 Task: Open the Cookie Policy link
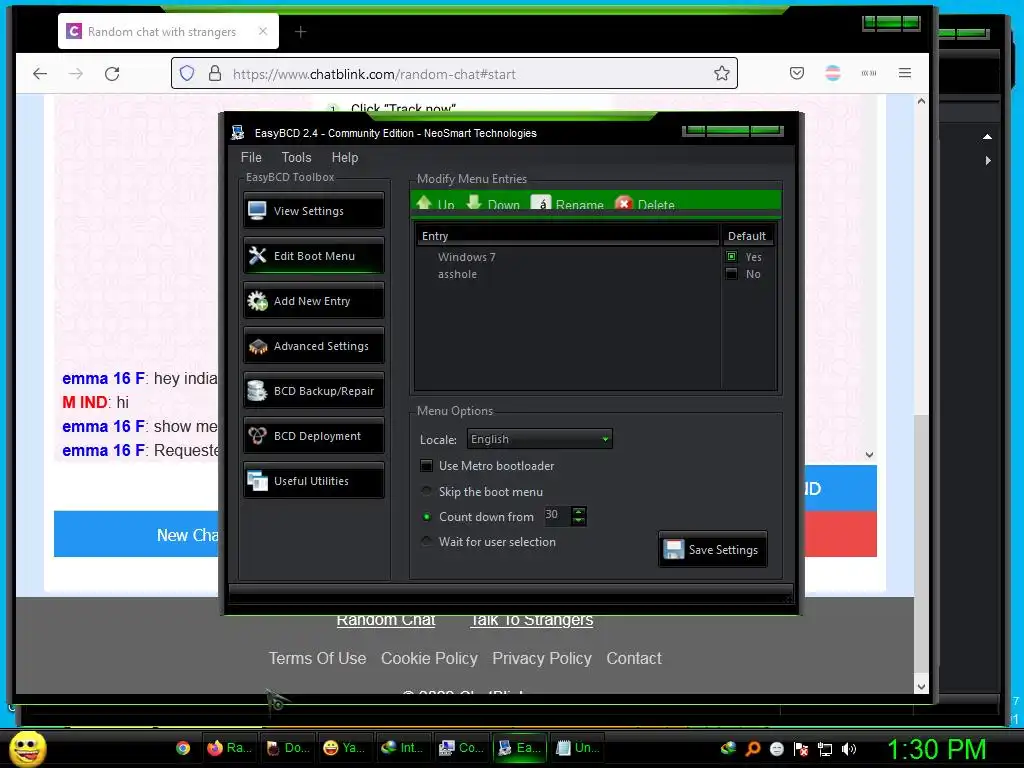[x=429, y=658]
